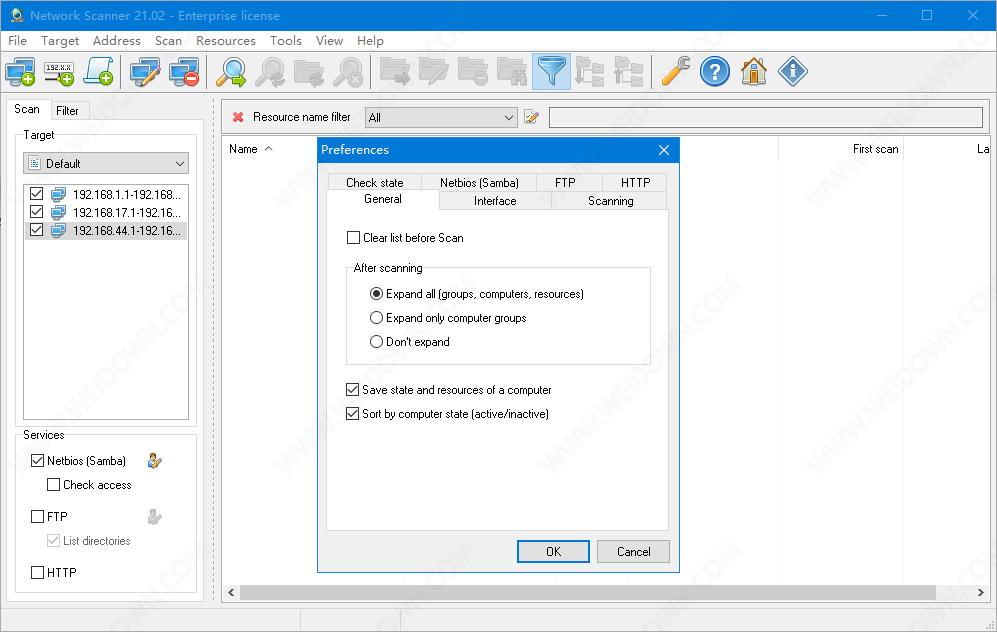Click the grayed rescan magnifier icon

(x=270, y=72)
